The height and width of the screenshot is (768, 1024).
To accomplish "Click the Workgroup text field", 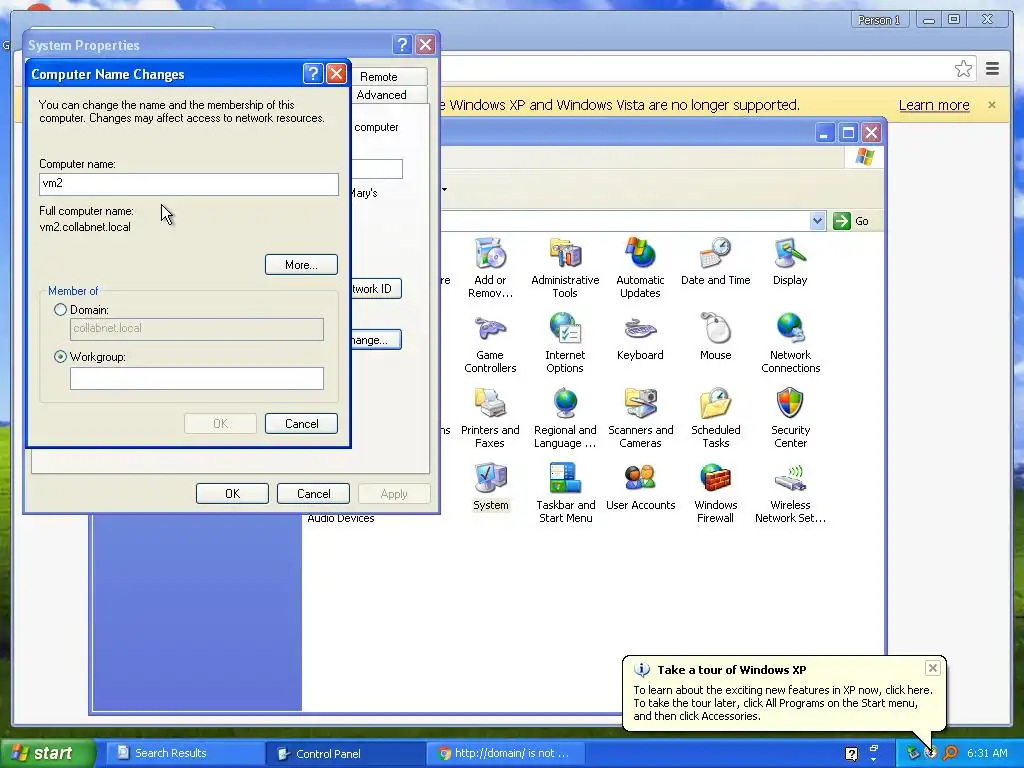I will 197,378.
